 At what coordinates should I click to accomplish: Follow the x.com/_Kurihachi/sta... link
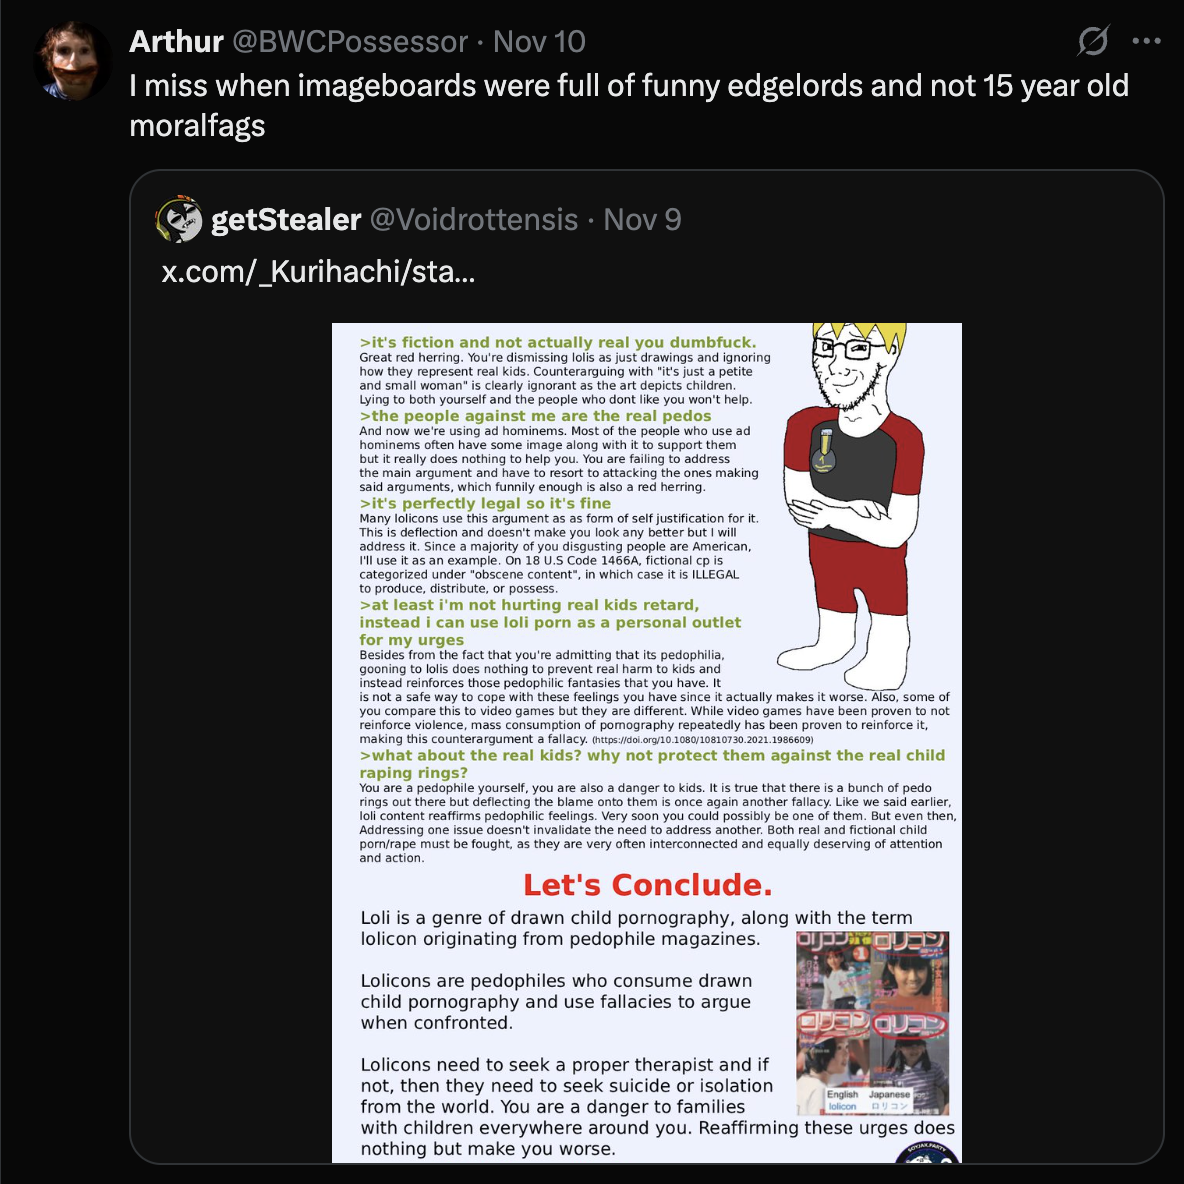point(318,272)
